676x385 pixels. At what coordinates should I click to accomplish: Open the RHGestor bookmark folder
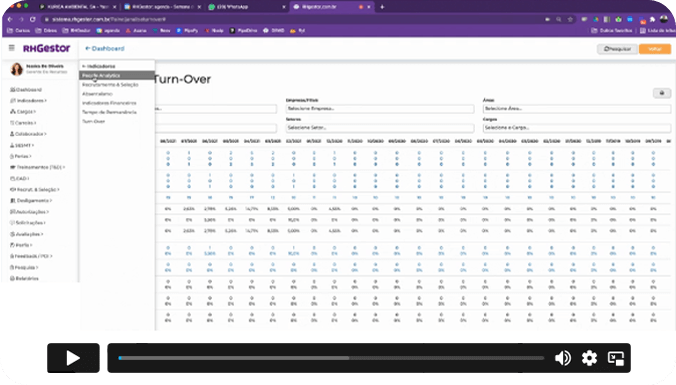77,31
